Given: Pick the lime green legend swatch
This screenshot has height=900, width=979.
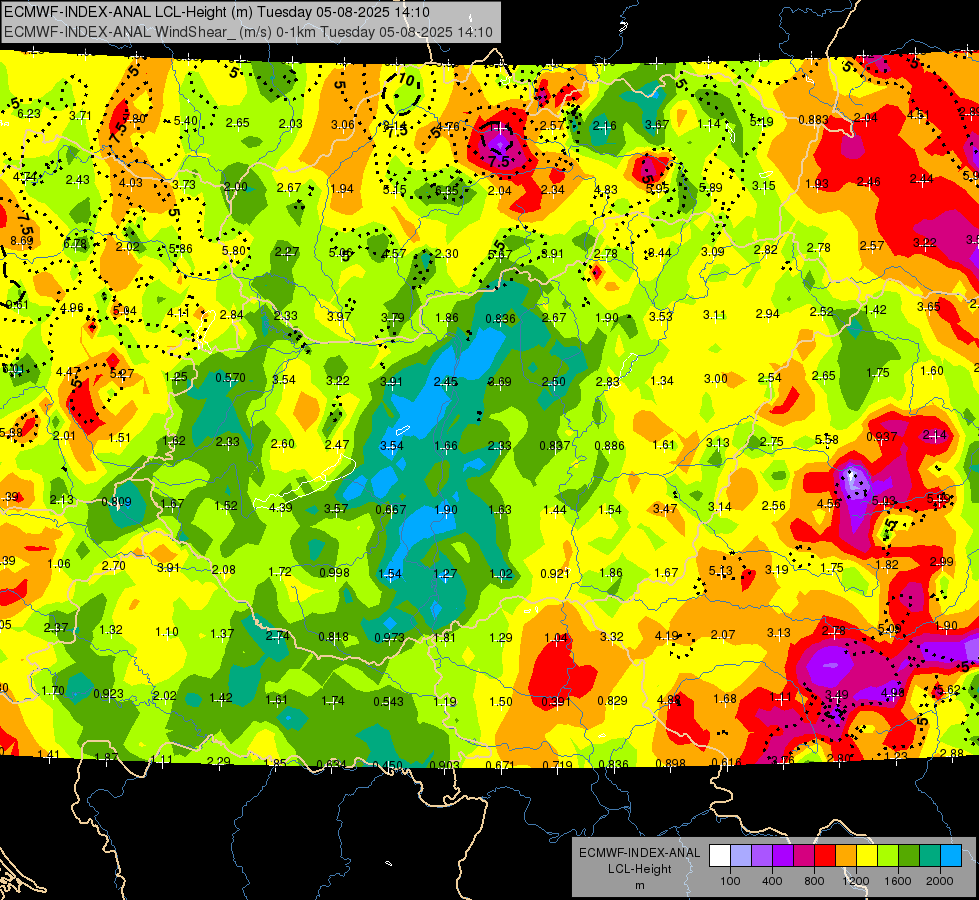Looking at the screenshot, I should [888, 855].
